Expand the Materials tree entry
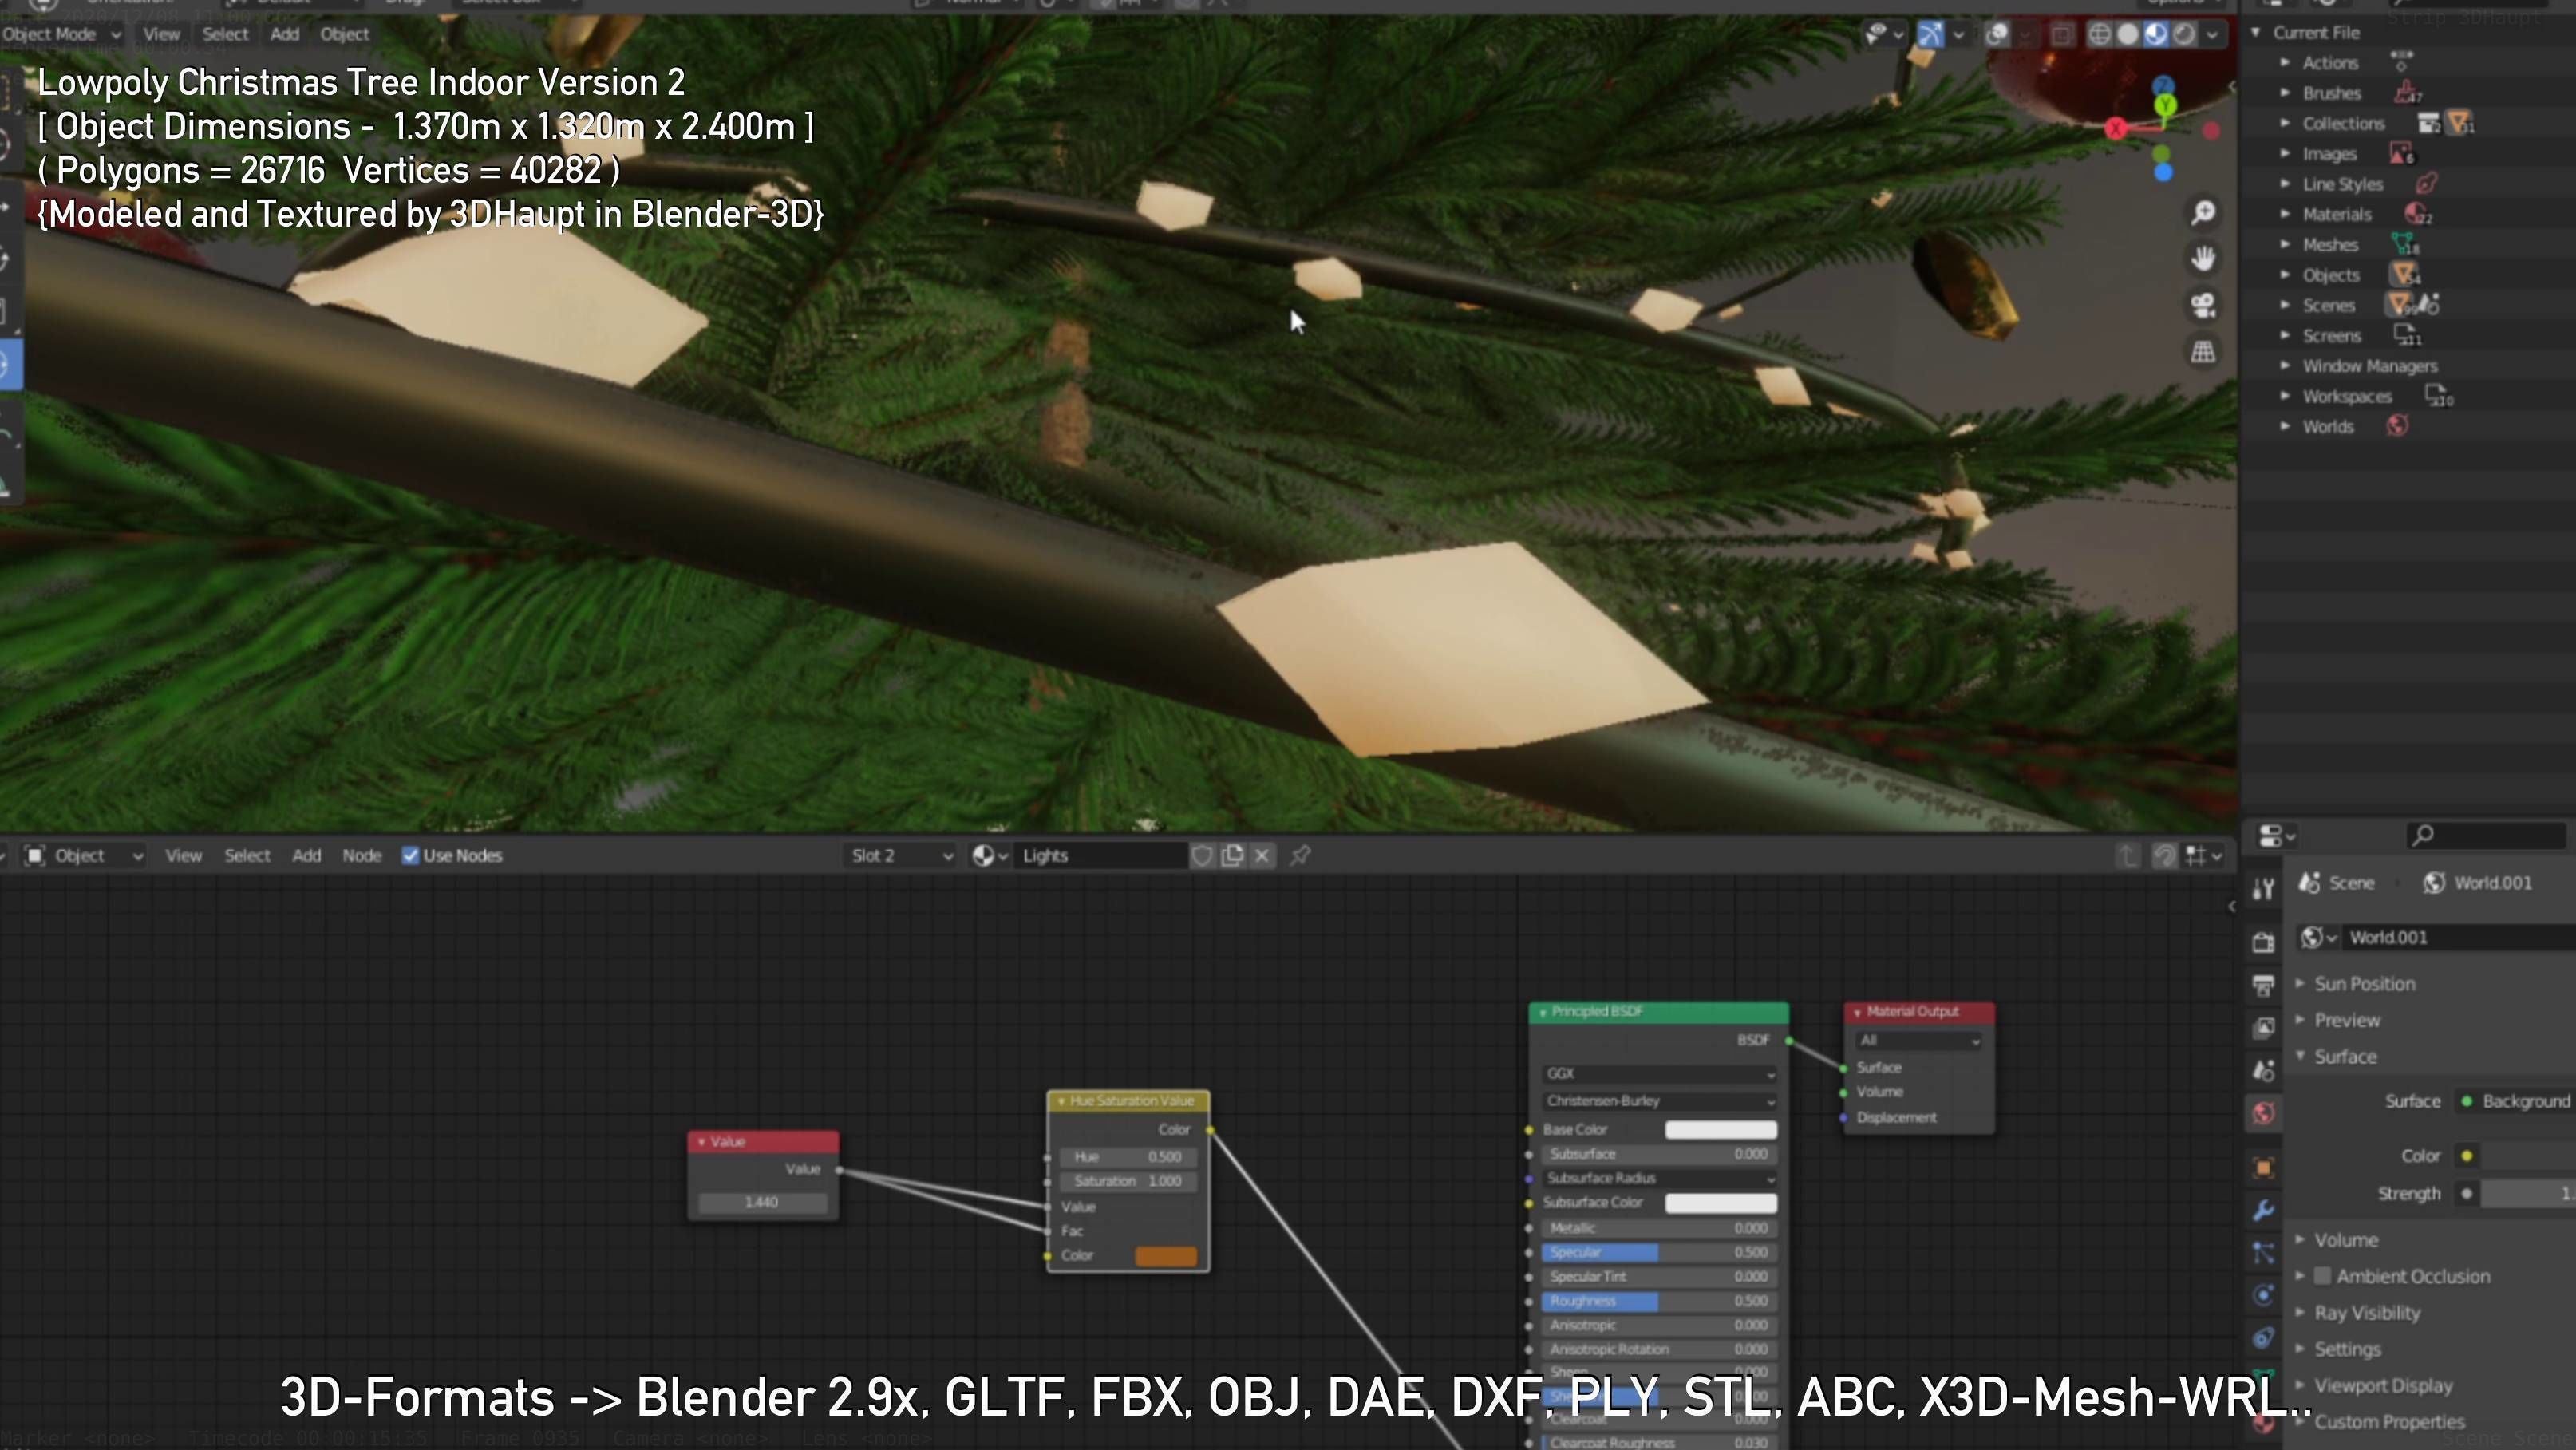 click(x=2284, y=214)
